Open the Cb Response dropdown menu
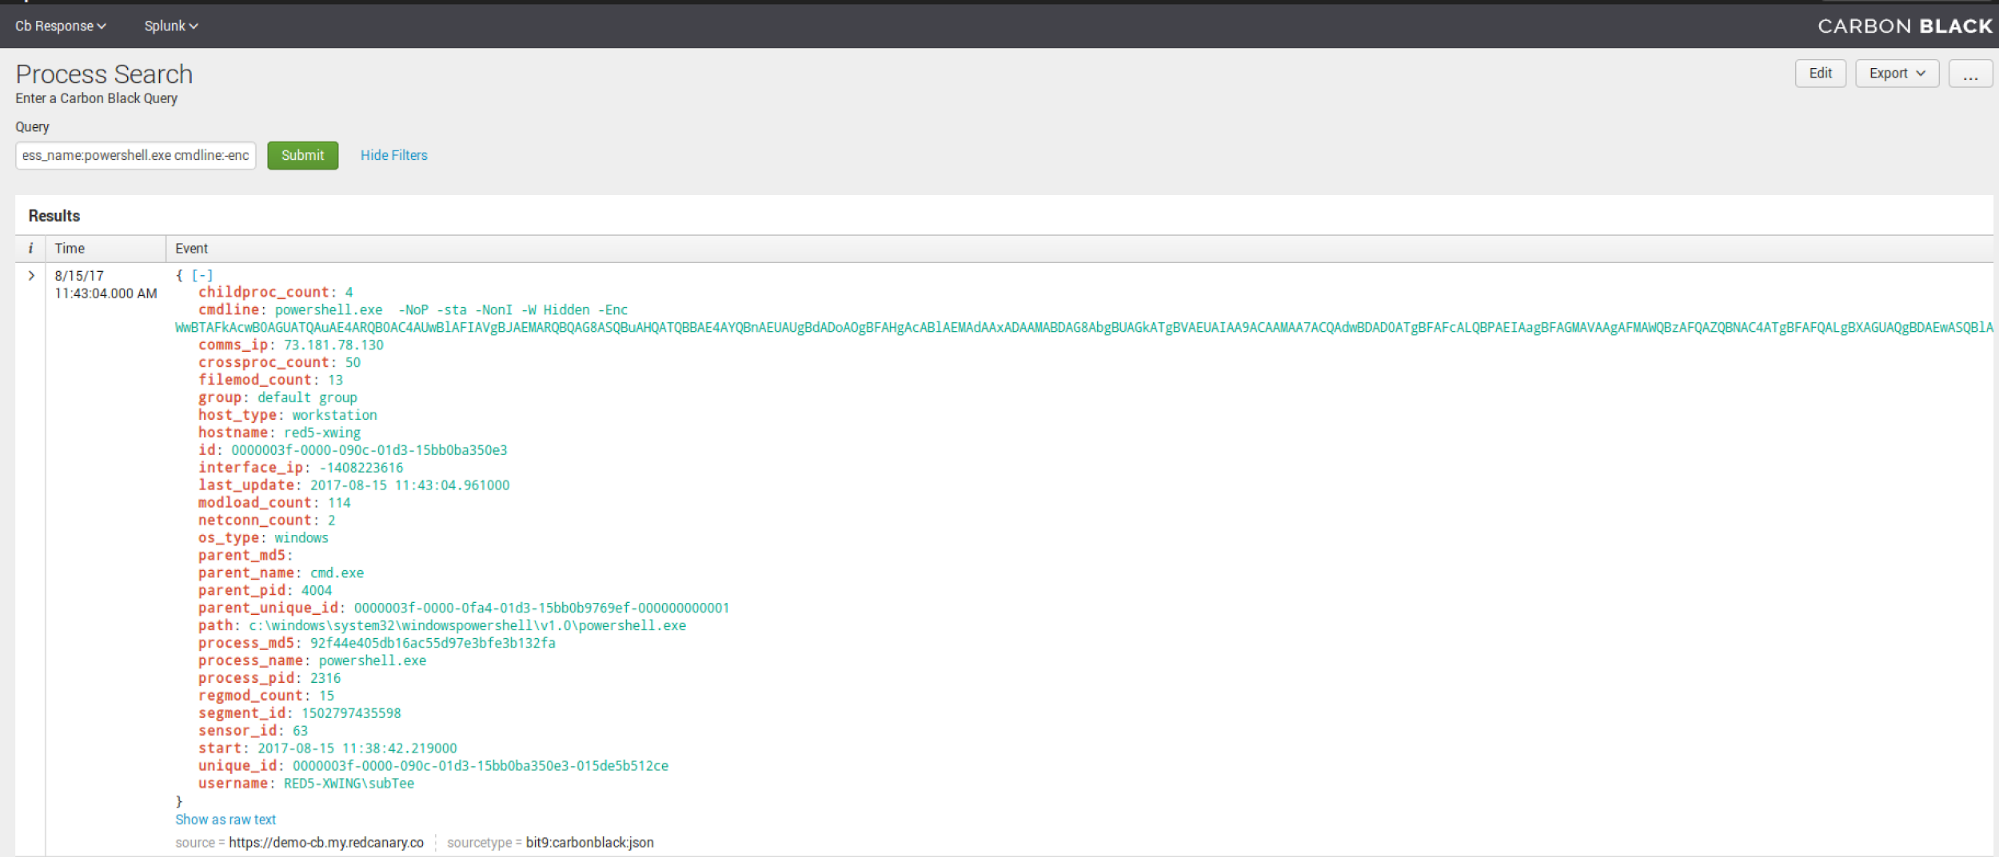Screen dimensions: 1999x858 [x=60, y=26]
